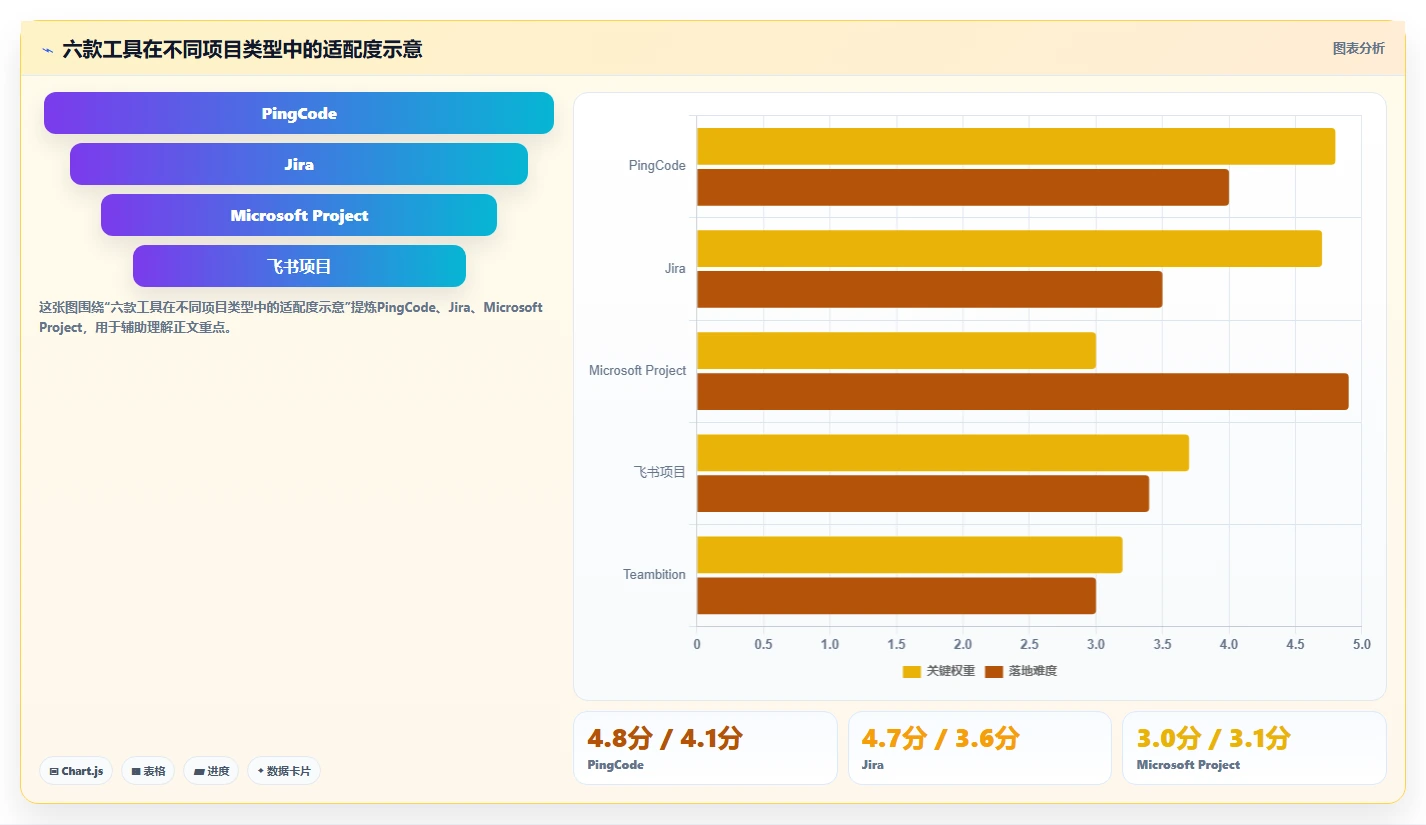Click the 数据卡片 tag chip
The height and width of the screenshot is (825, 1426).
click(284, 771)
